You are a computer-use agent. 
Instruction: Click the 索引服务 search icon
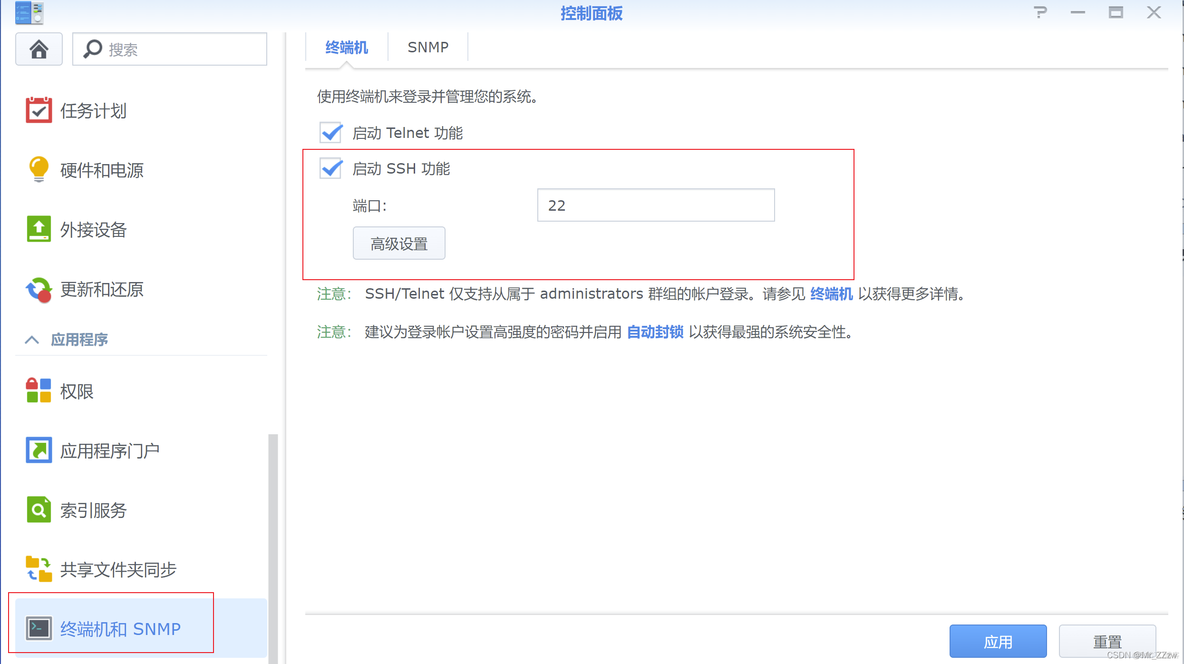coord(39,510)
